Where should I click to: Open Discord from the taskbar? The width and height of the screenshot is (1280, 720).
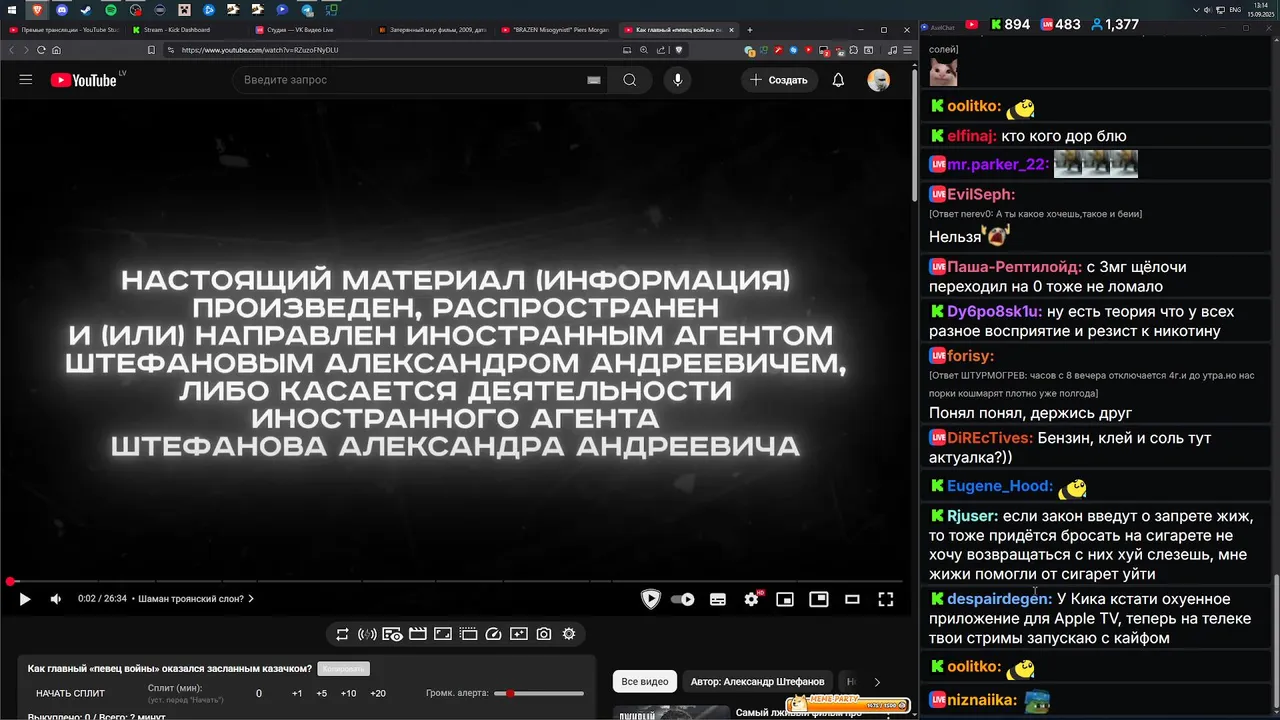click(x=61, y=10)
